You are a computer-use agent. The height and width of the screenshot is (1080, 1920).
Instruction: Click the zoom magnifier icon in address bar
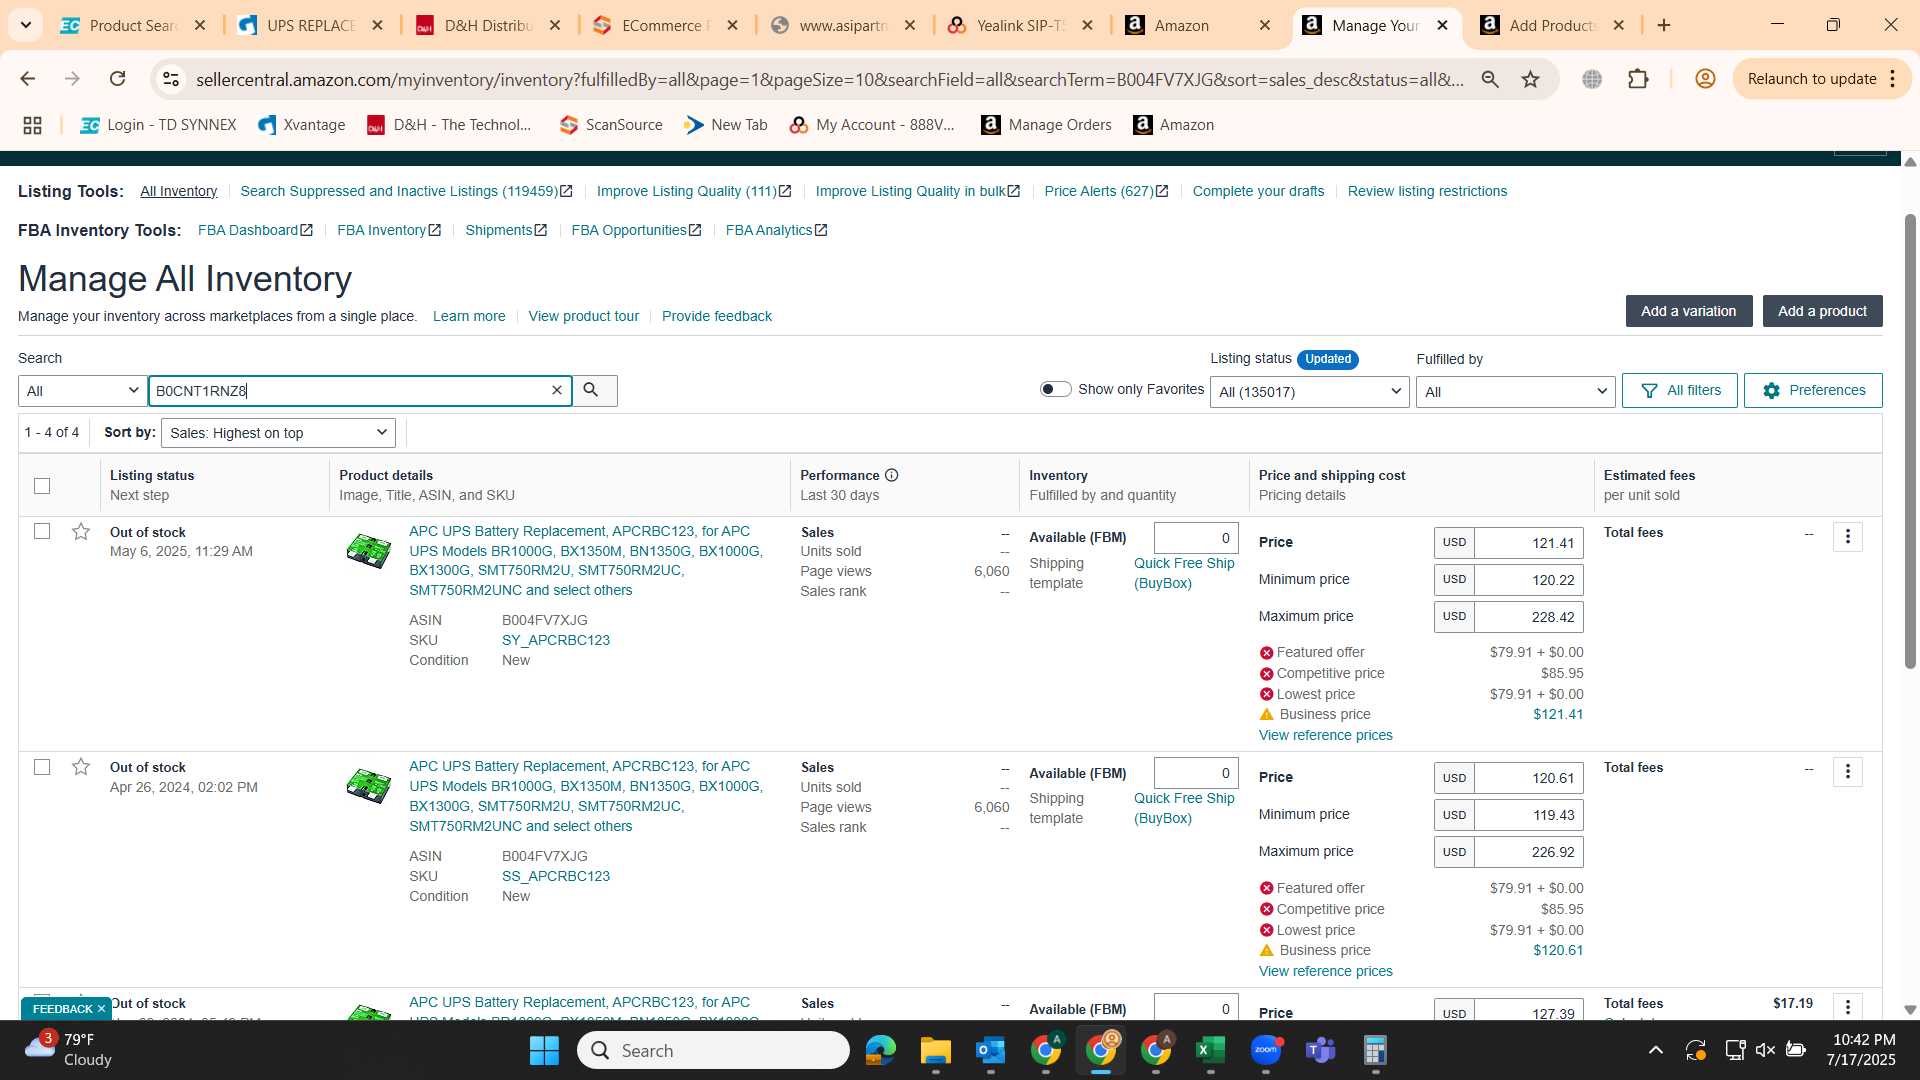pos(1490,79)
